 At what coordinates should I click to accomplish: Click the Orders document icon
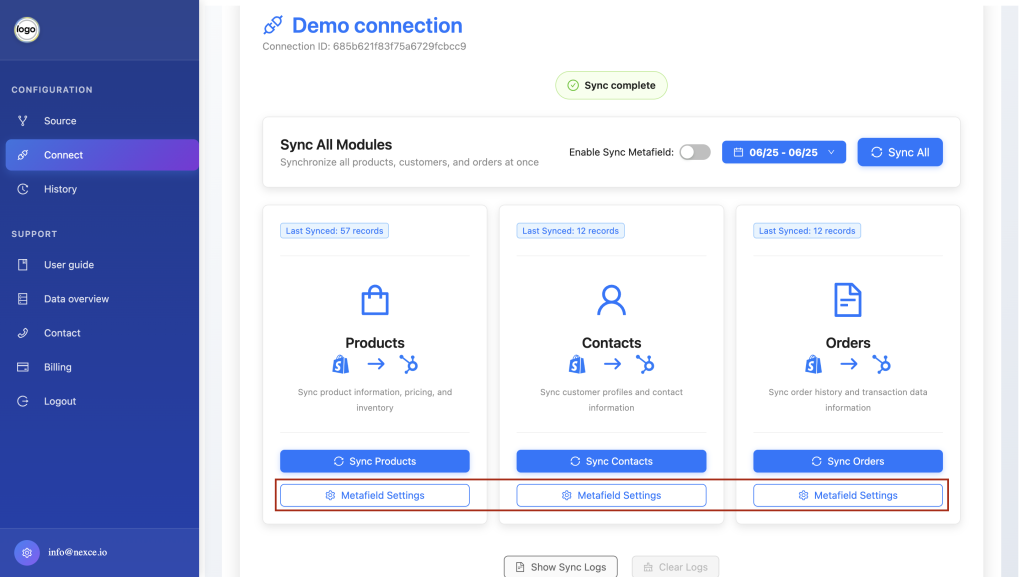tap(848, 300)
